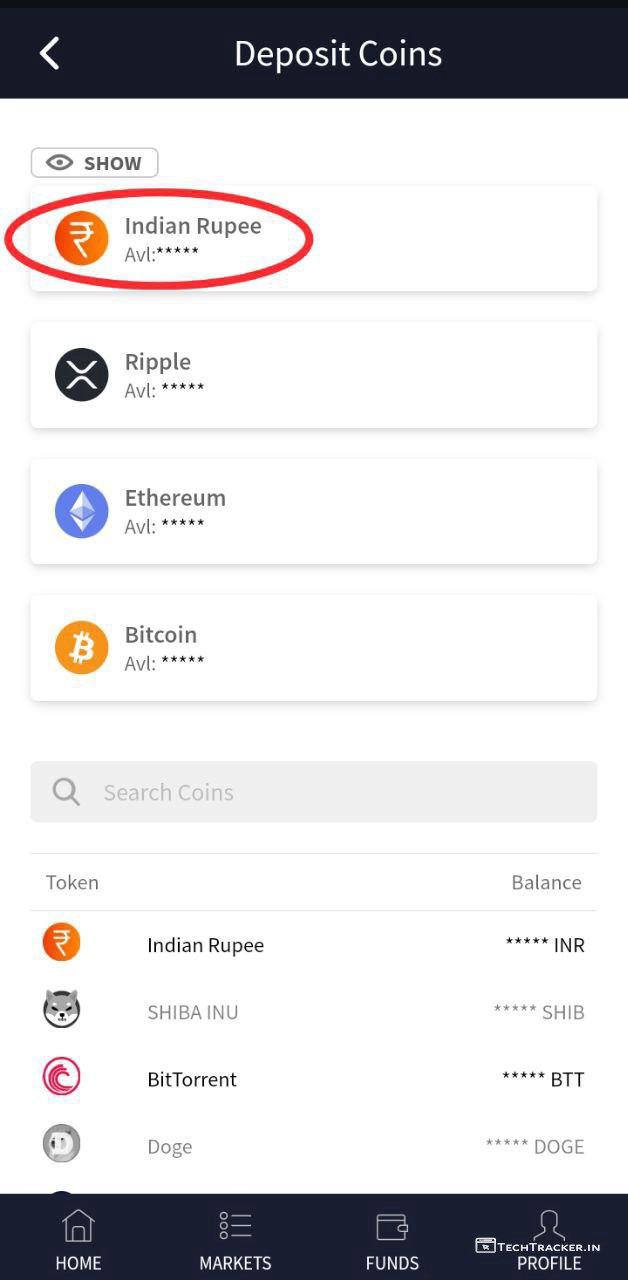Image resolution: width=628 pixels, height=1280 pixels.
Task: Tap the Indian Rupee coin icon in card
Action: pyautogui.click(x=81, y=239)
